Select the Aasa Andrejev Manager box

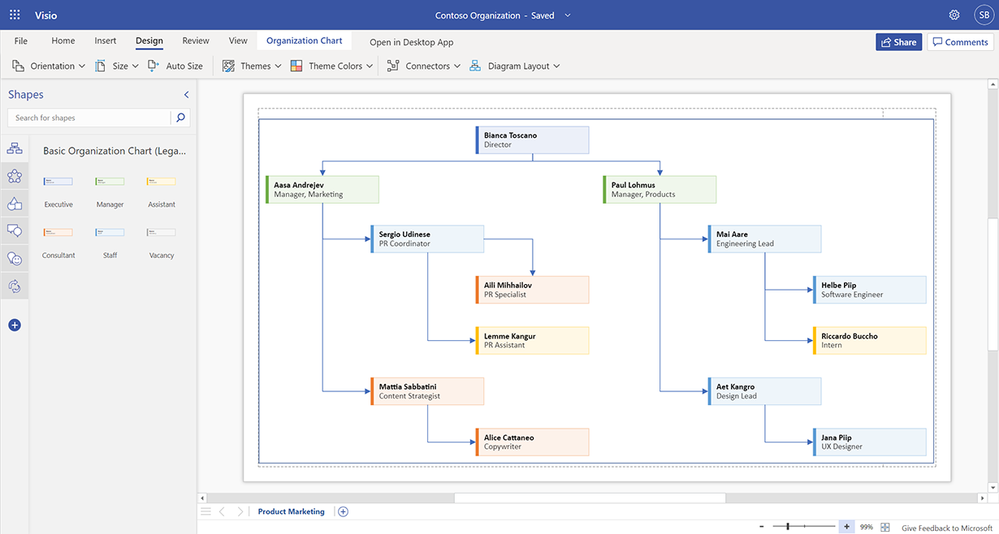tap(322, 189)
